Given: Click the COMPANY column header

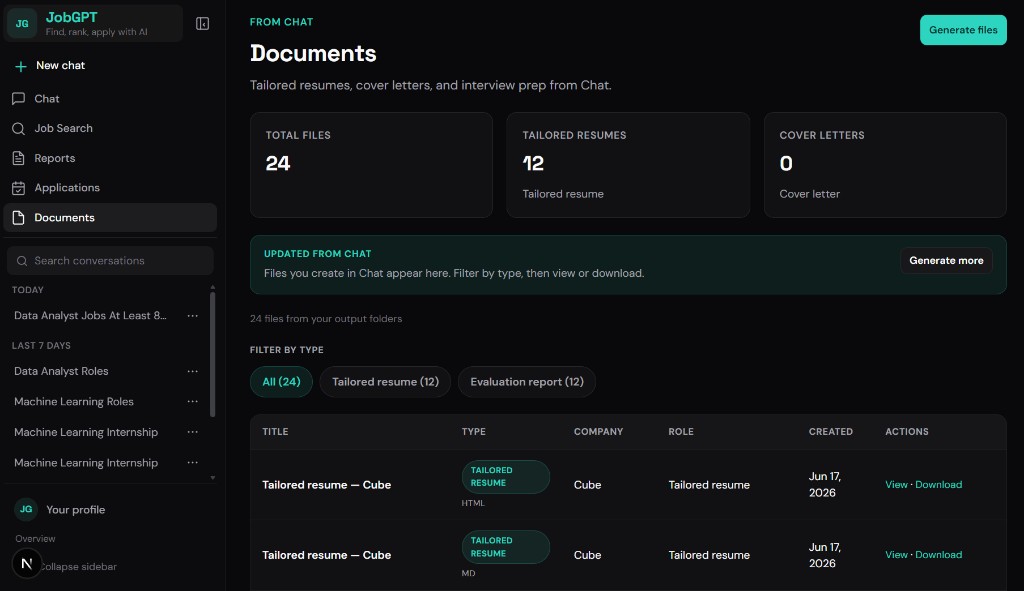Looking at the screenshot, I should coord(598,432).
